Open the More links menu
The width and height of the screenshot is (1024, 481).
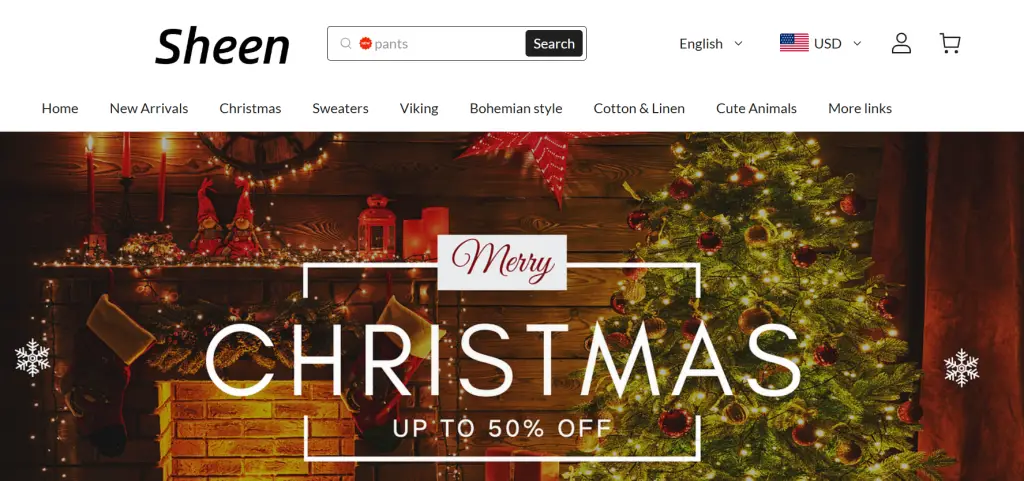coord(859,108)
